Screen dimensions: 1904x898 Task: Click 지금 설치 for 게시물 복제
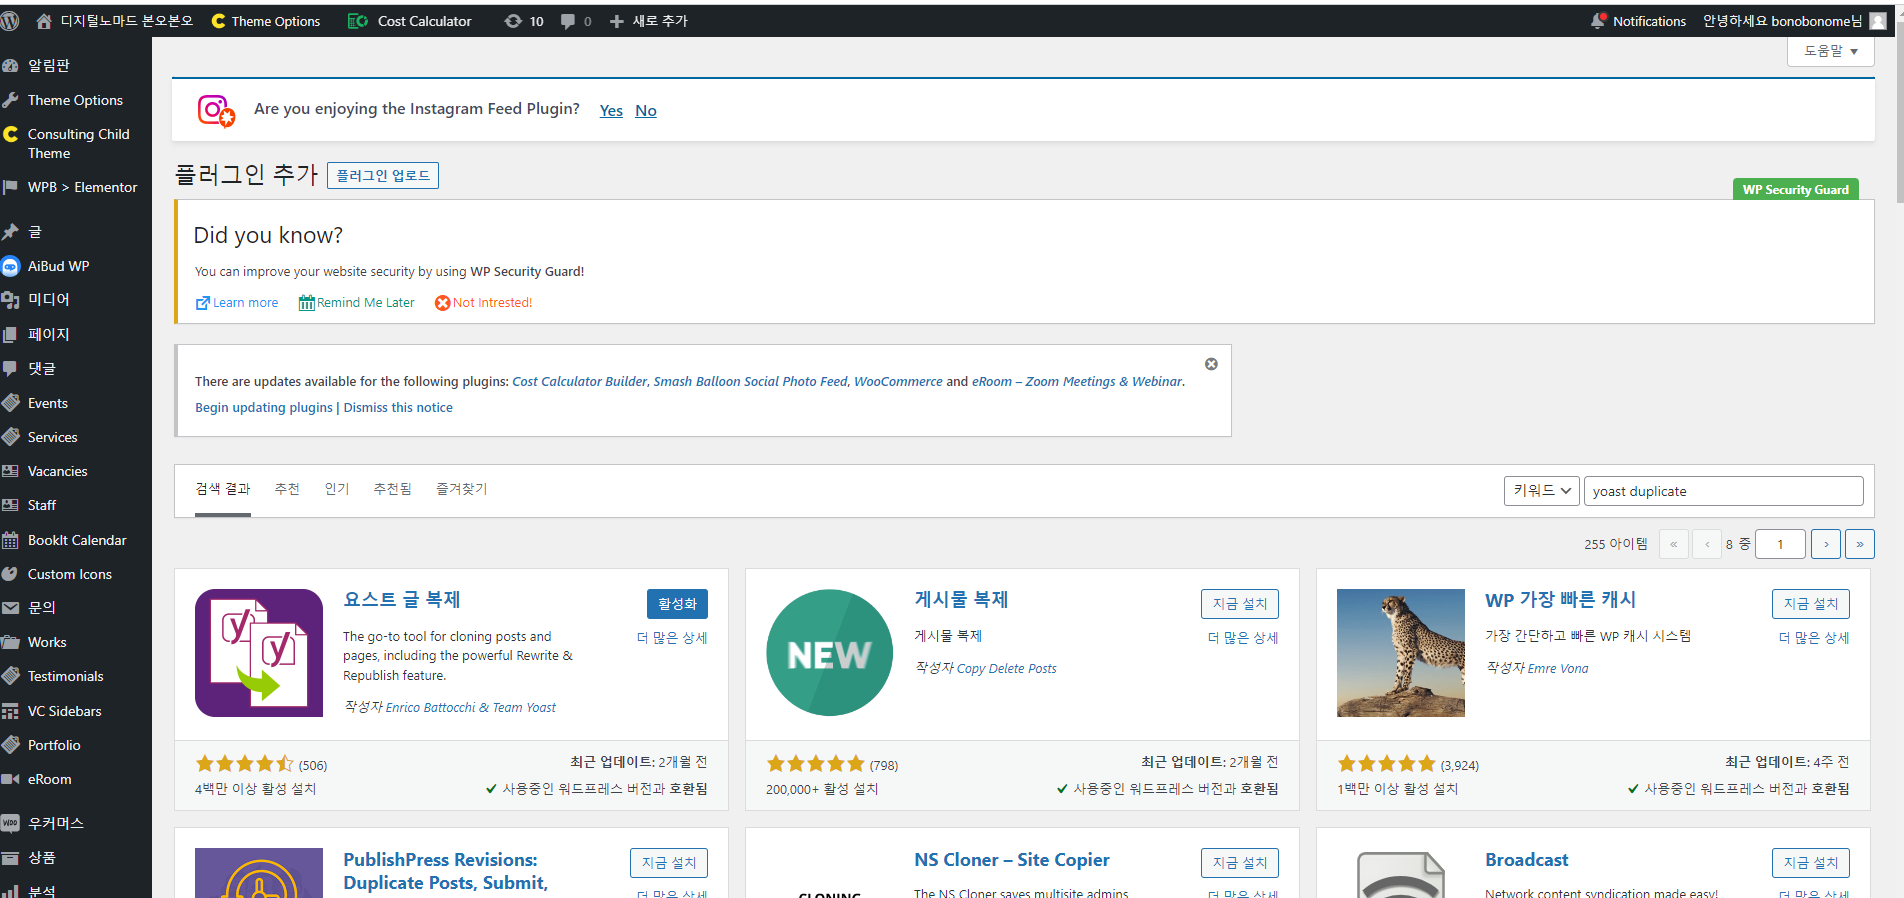click(x=1239, y=604)
